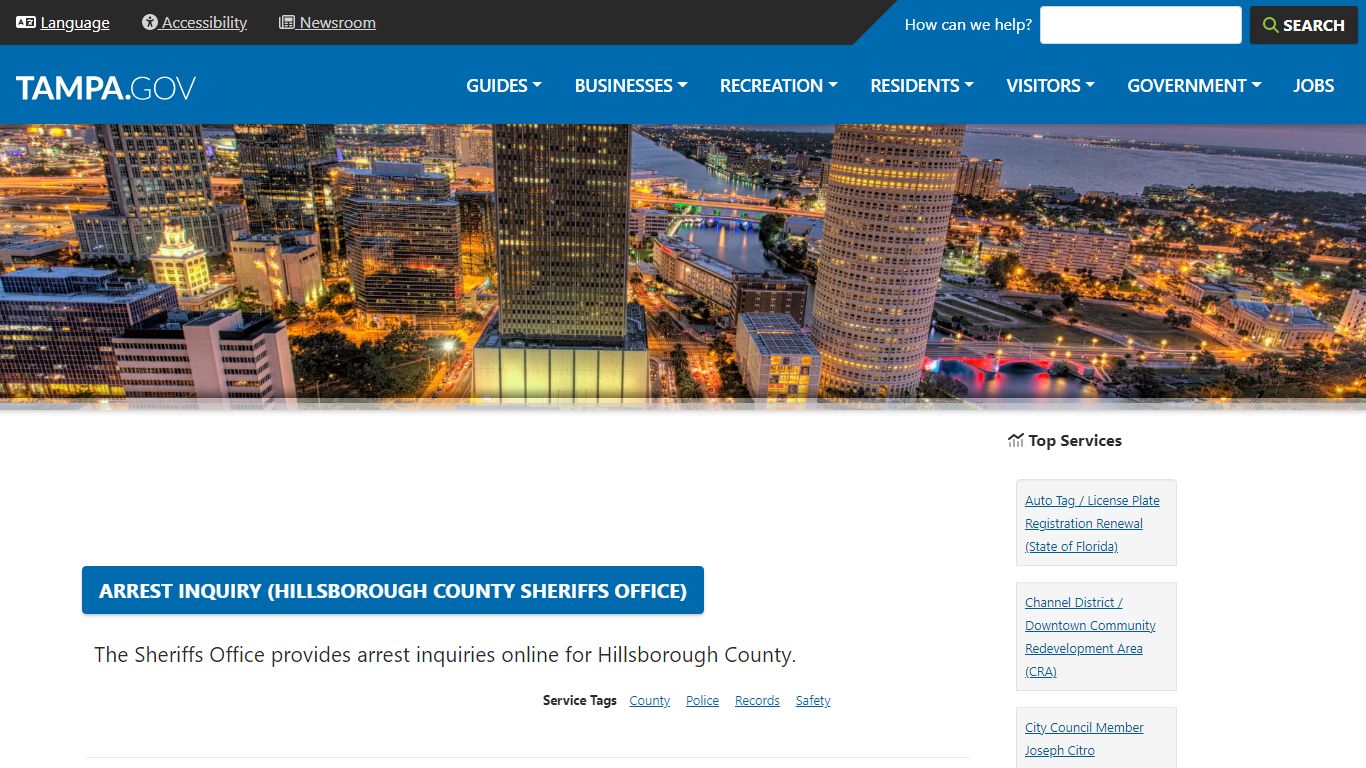This screenshot has width=1366, height=768.
Task: Click the Service Tags label
Action: 580,701
